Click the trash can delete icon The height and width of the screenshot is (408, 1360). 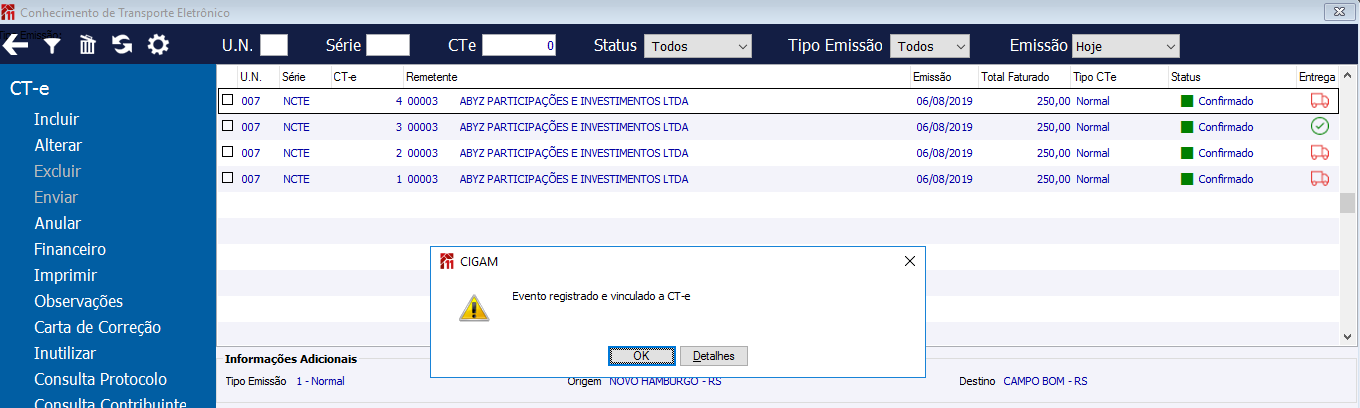click(x=88, y=45)
